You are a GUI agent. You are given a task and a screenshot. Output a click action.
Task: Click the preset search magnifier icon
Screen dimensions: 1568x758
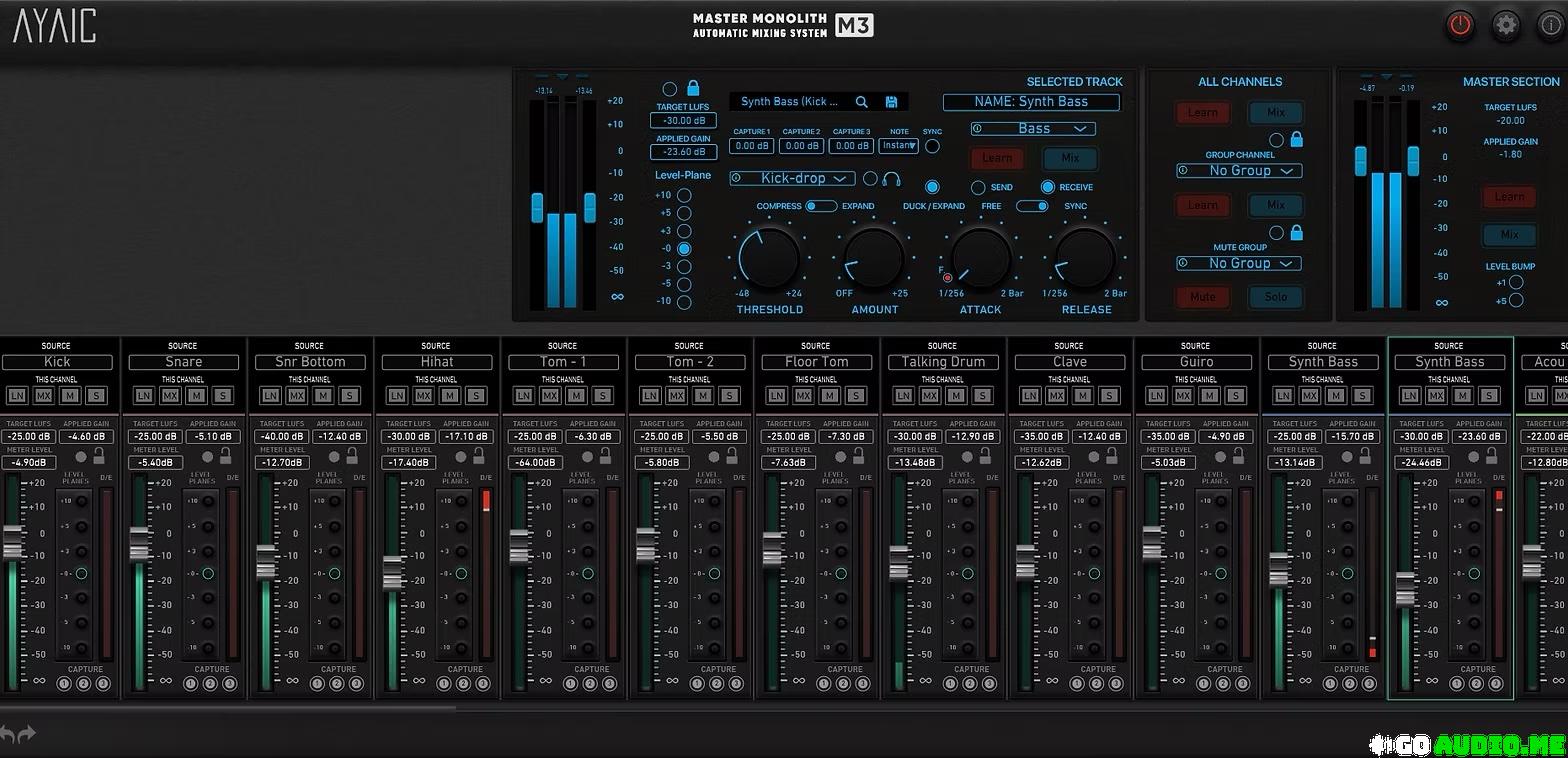click(861, 102)
